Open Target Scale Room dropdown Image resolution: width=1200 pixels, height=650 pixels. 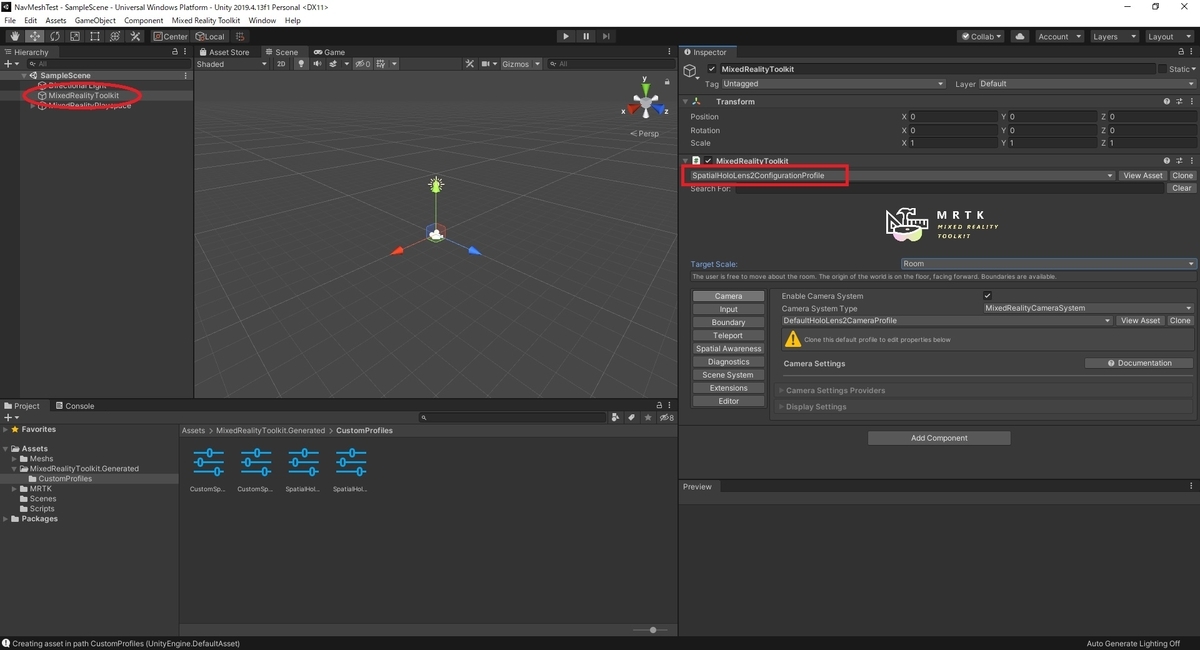(1048, 264)
